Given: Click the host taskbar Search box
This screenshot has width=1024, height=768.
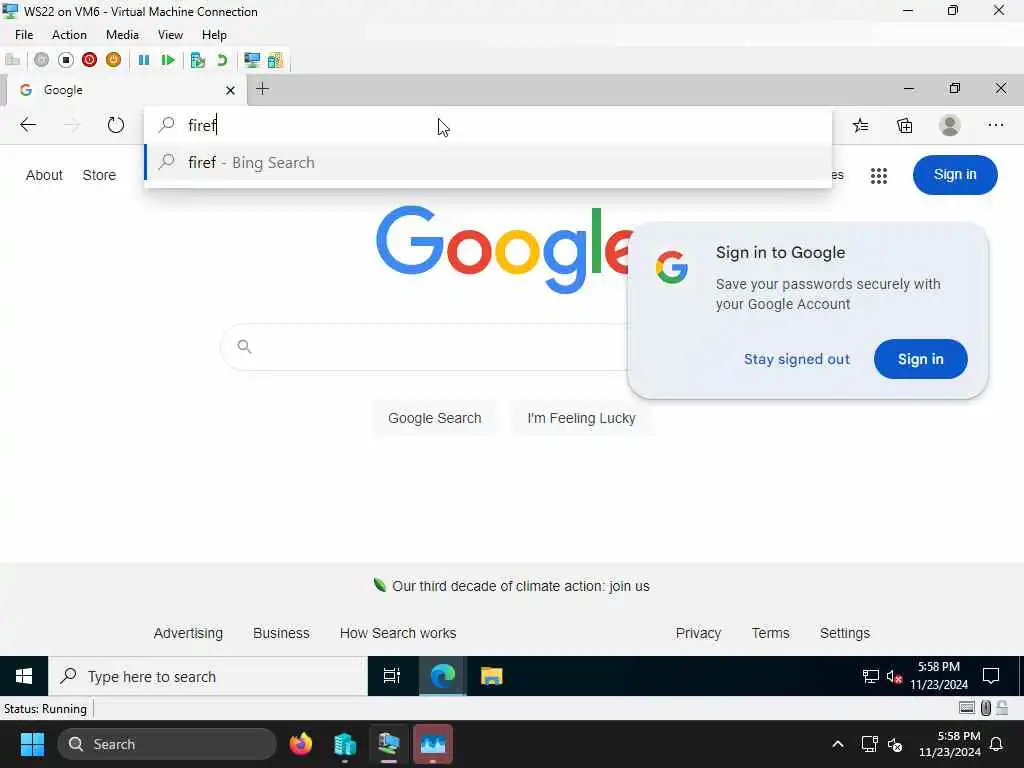Looking at the screenshot, I should [167, 744].
